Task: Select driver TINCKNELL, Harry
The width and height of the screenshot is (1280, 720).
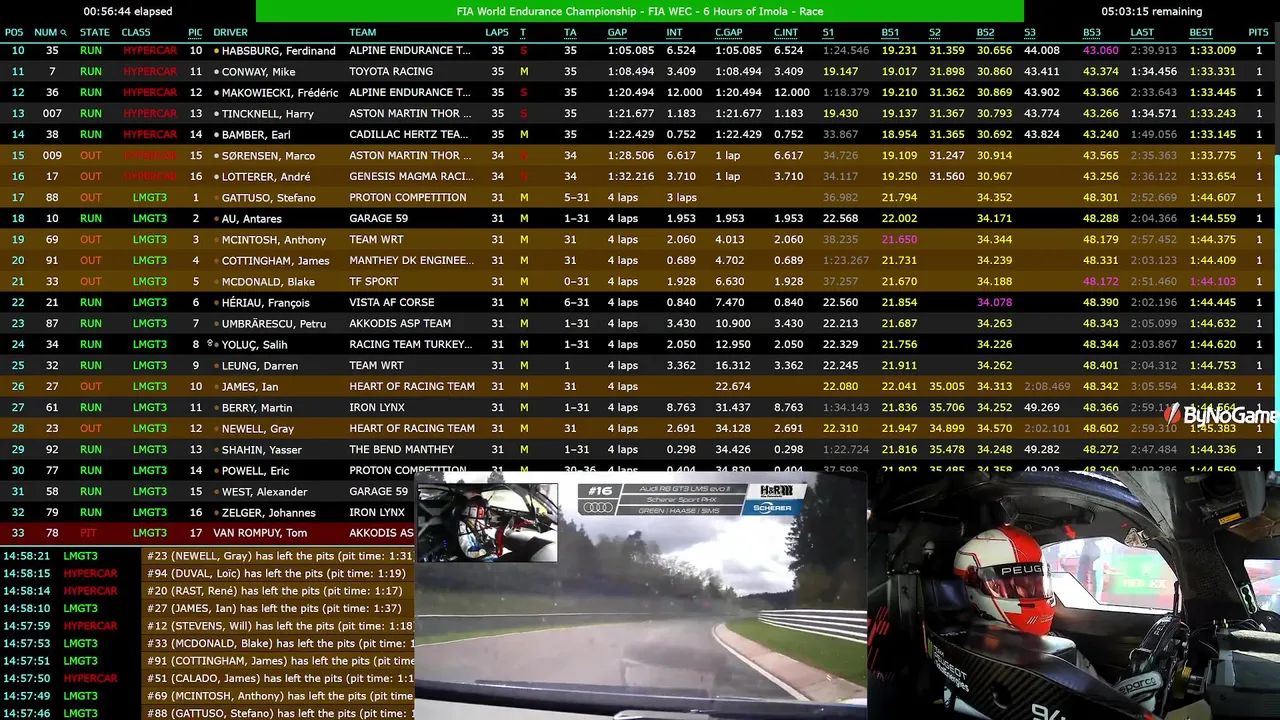Action: click(267, 114)
